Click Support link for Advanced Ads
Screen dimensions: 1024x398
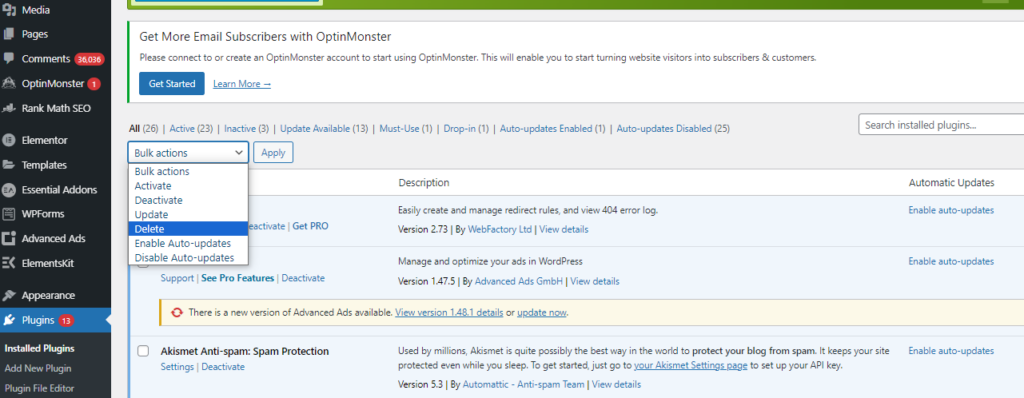click(x=177, y=278)
